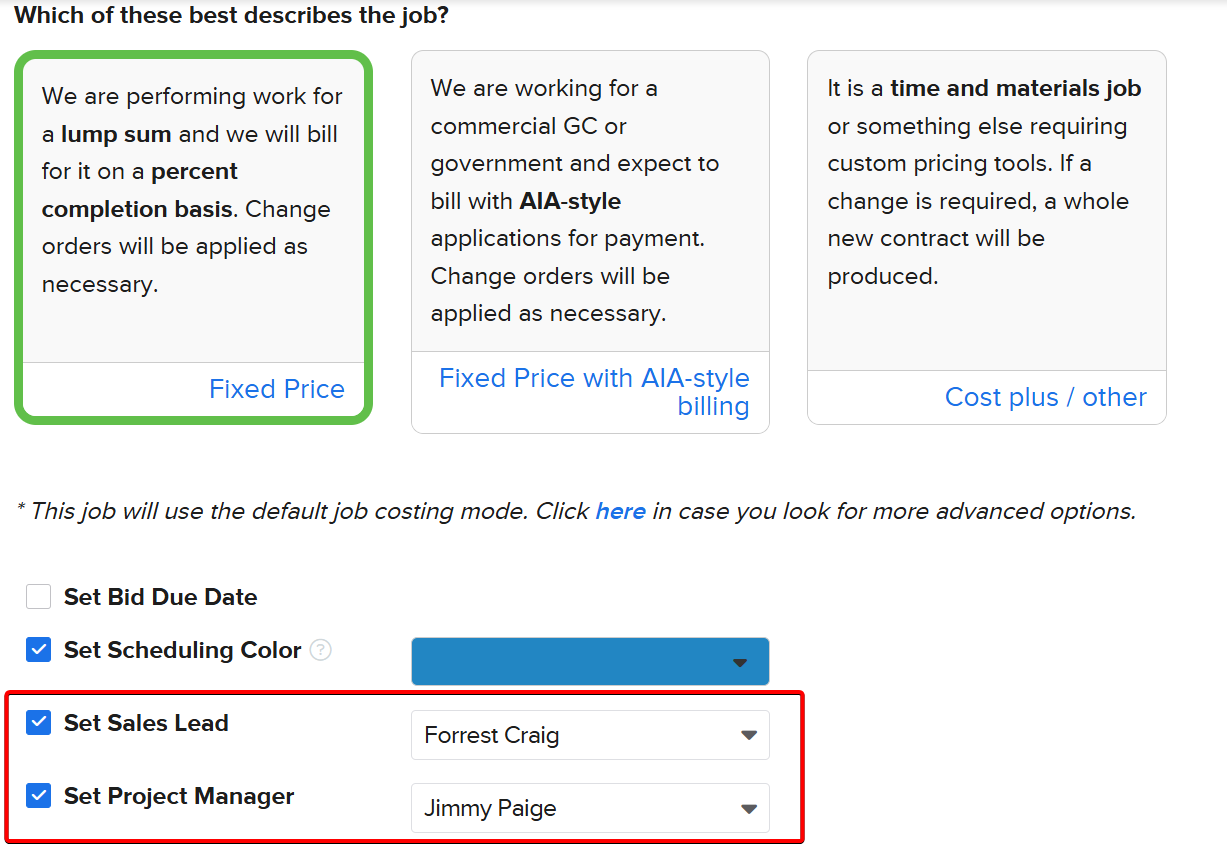Image resolution: width=1227 pixels, height=848 pixels.
Task: Click the blue scheduling color swatch
Action: point(570,662)
